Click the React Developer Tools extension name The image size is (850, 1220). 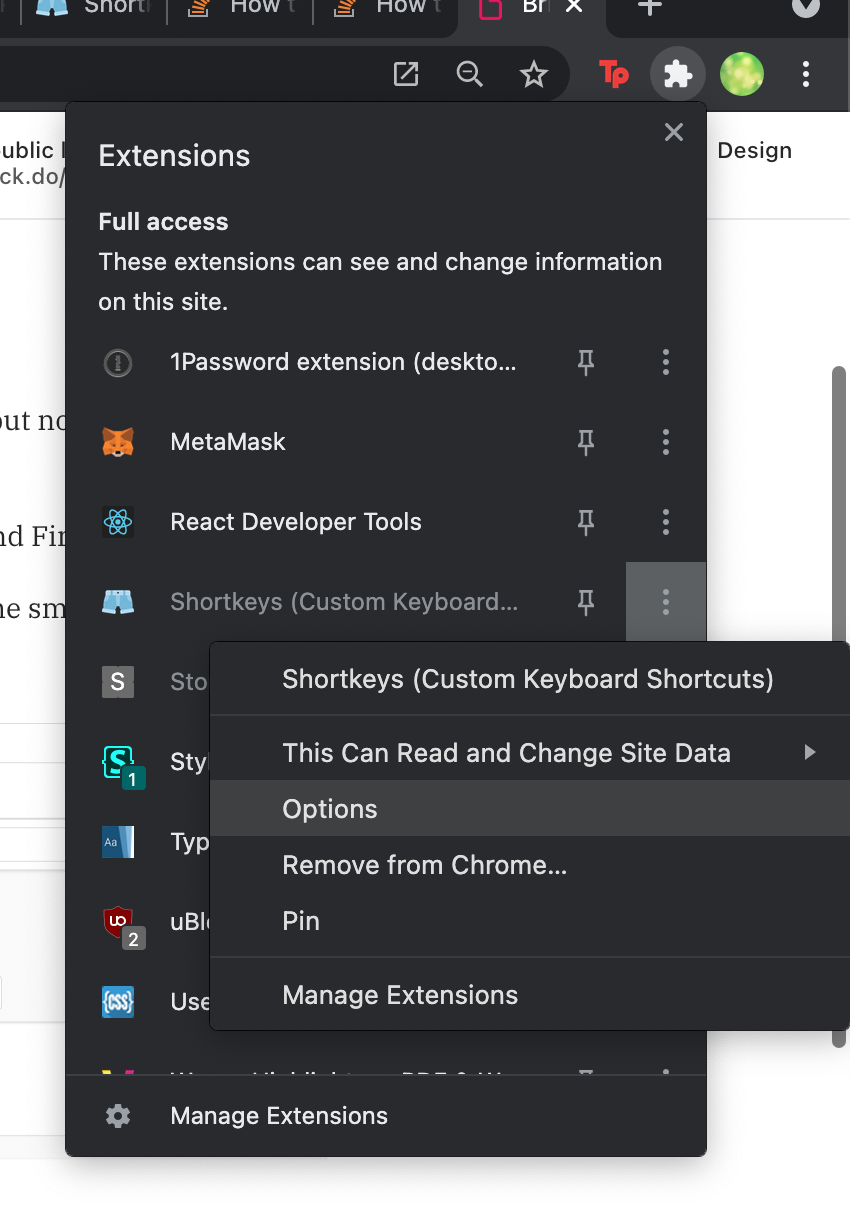point(296,522)
